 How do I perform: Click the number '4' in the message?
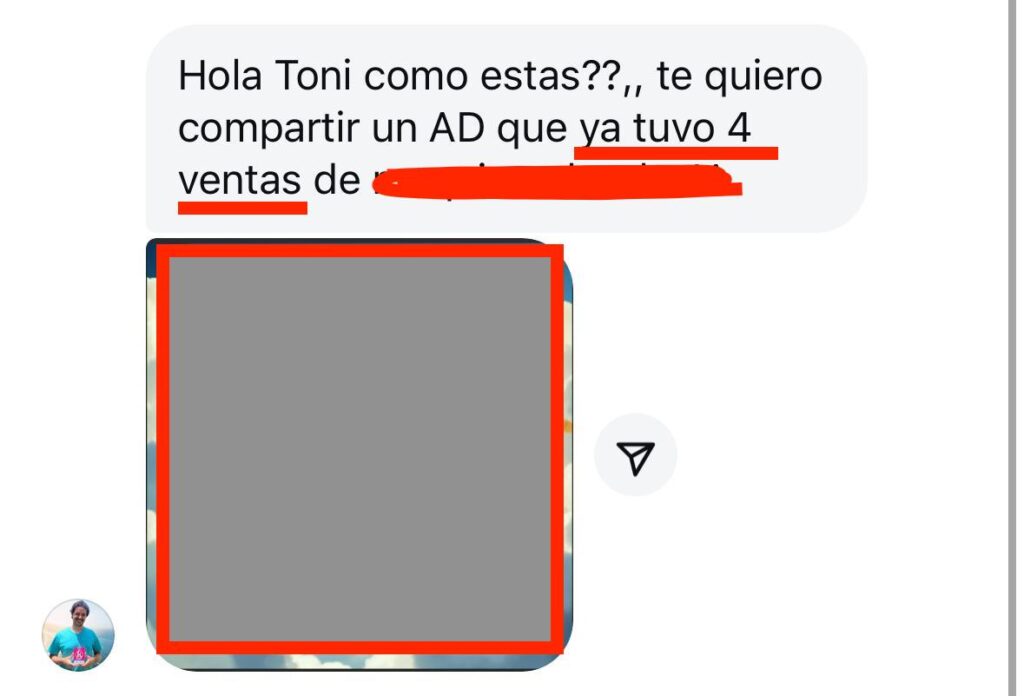click(x=739, y=128)
